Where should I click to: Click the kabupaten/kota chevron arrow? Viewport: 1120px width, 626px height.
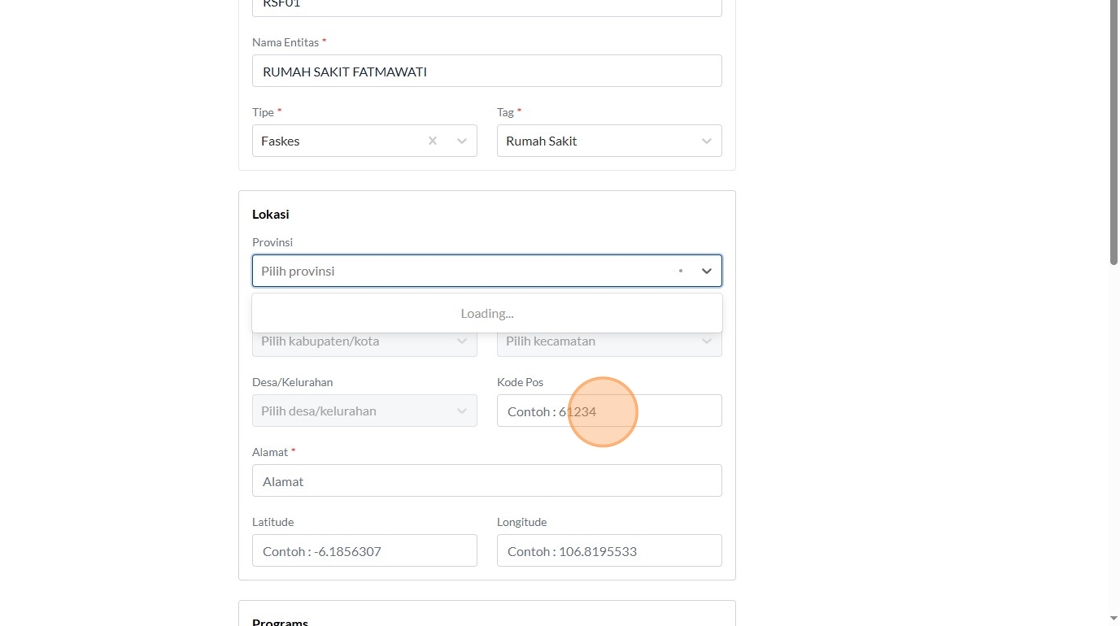click(462, 341)
